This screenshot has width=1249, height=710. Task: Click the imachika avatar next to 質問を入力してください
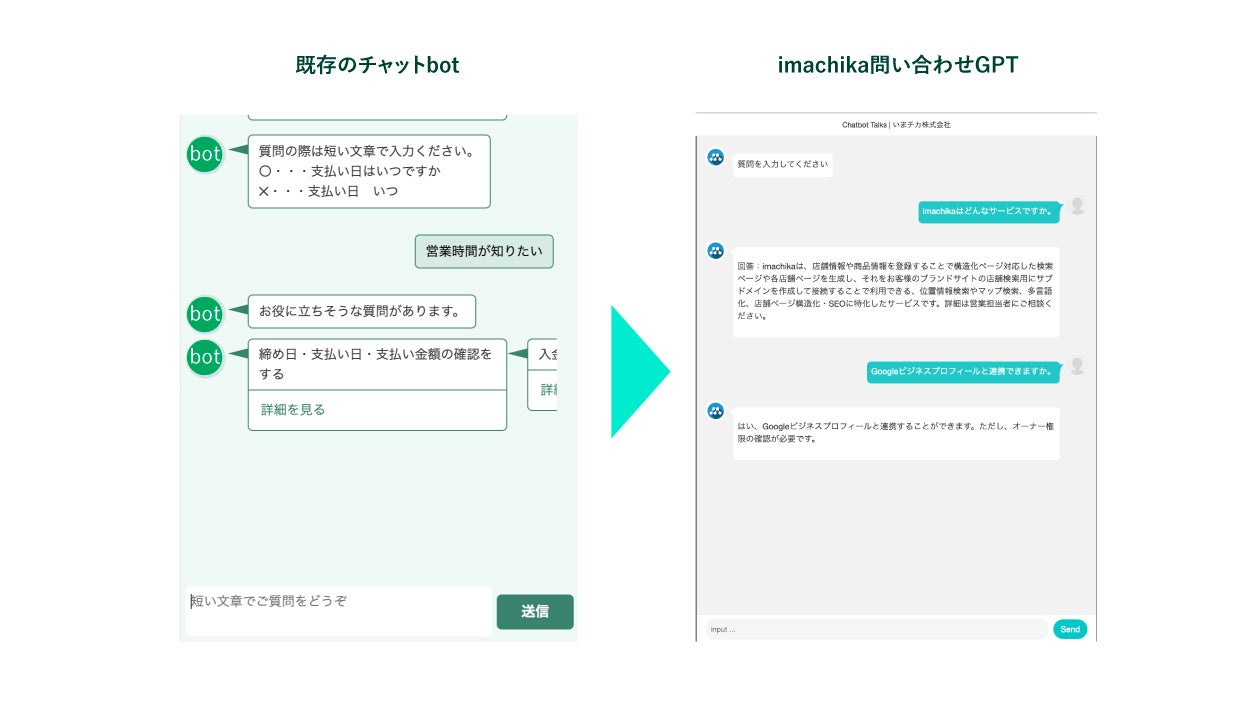[x=716, y=157]
